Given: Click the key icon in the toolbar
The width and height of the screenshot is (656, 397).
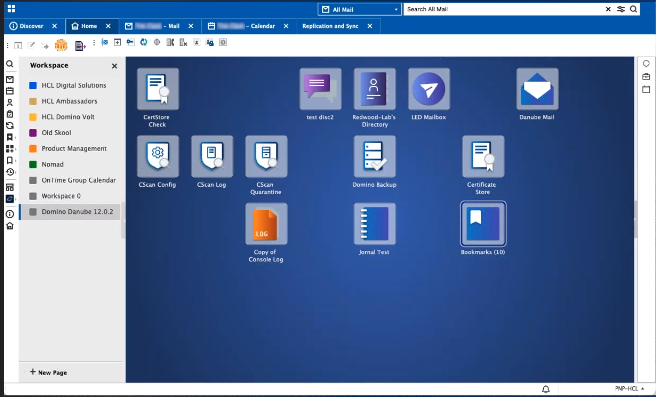Looking at the screenshot, I should (131, 42).
